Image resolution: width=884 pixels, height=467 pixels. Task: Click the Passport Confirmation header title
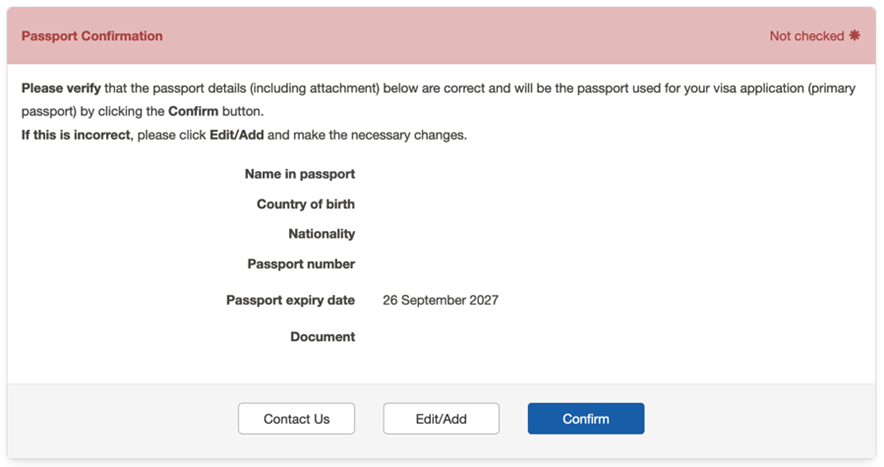pyautogui.click(x=92, y=36)
